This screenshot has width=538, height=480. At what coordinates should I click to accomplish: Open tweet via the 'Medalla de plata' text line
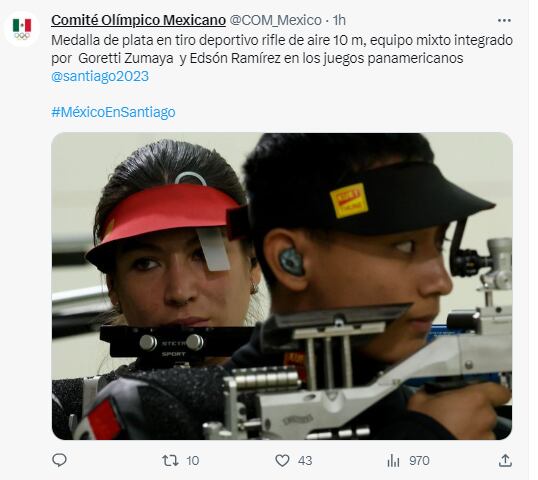coord(282,40)
